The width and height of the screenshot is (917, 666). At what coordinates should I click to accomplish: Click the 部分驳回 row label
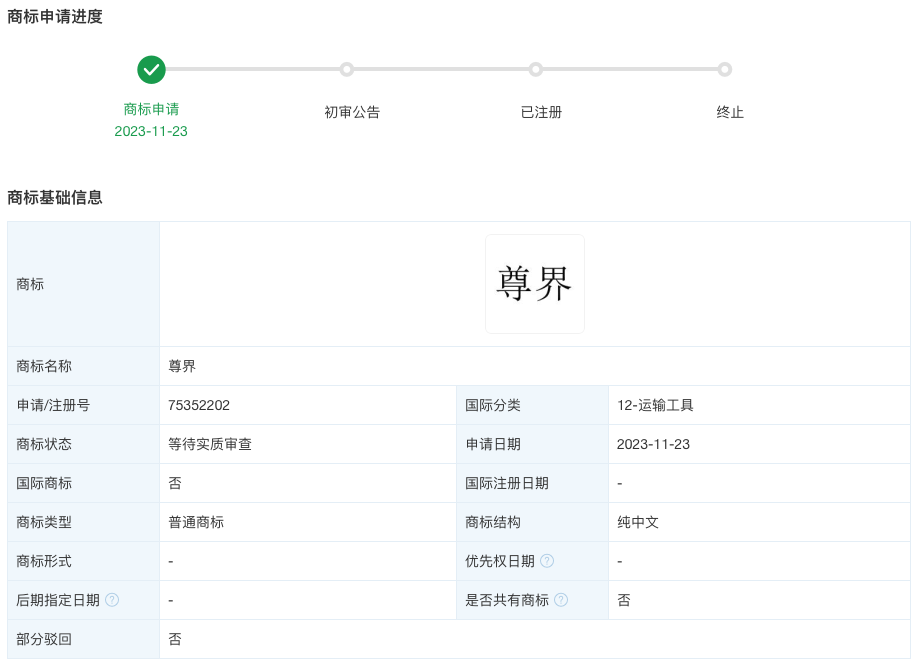[44, 639]
